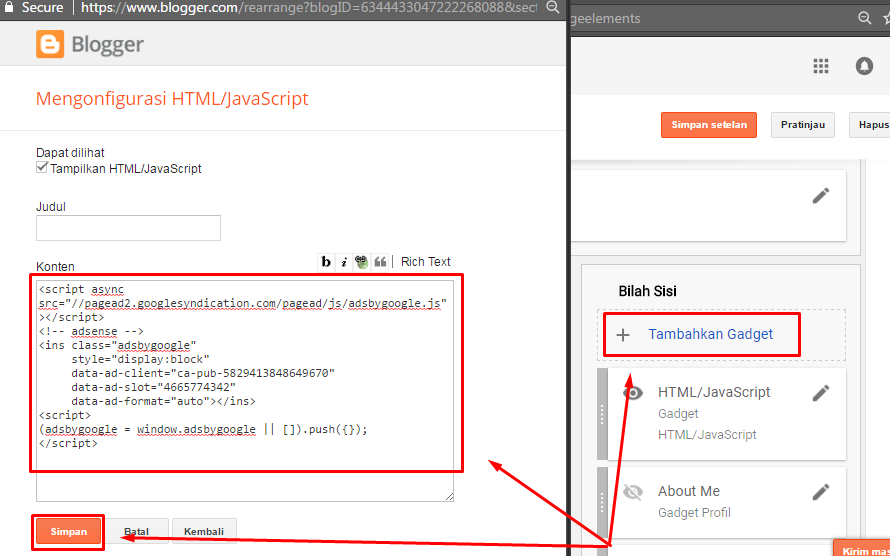Image resolution: width=890 pixels, height=556 pixels.
Task: Click the secure padlock icon
Action: click(x=9, y=7)
